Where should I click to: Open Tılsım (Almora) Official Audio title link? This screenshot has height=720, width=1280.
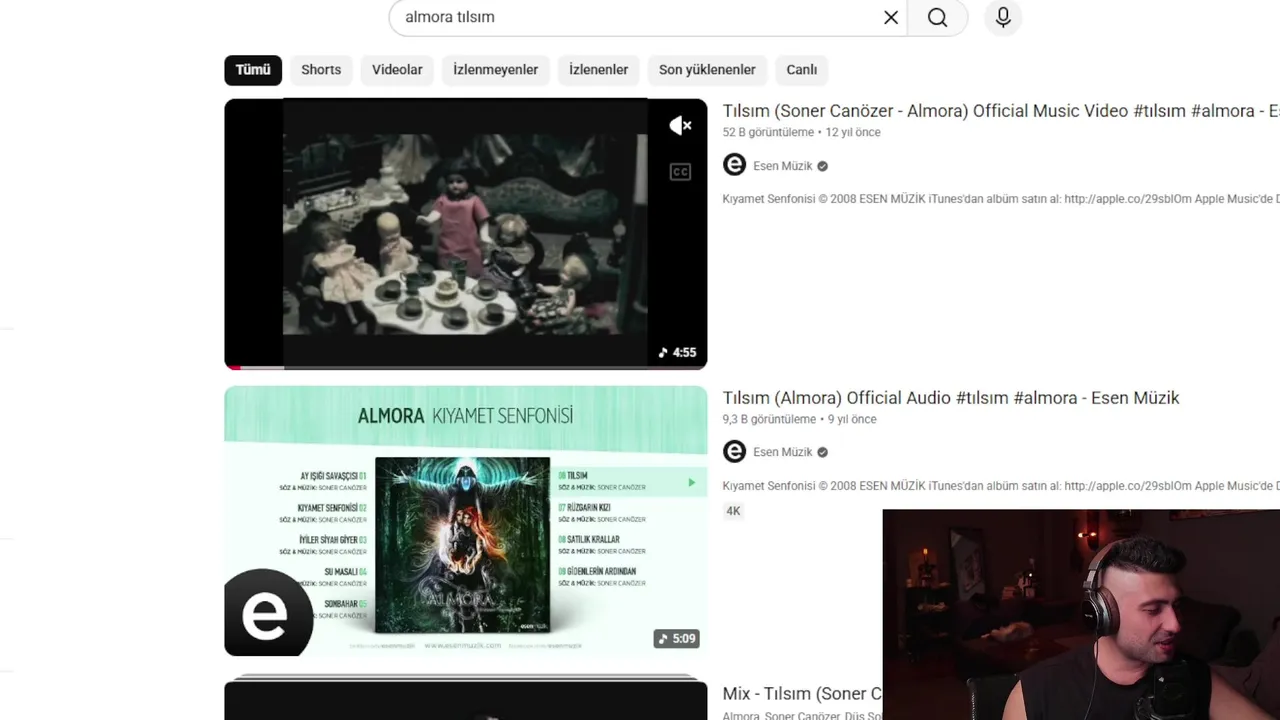[x=951, y=398]
